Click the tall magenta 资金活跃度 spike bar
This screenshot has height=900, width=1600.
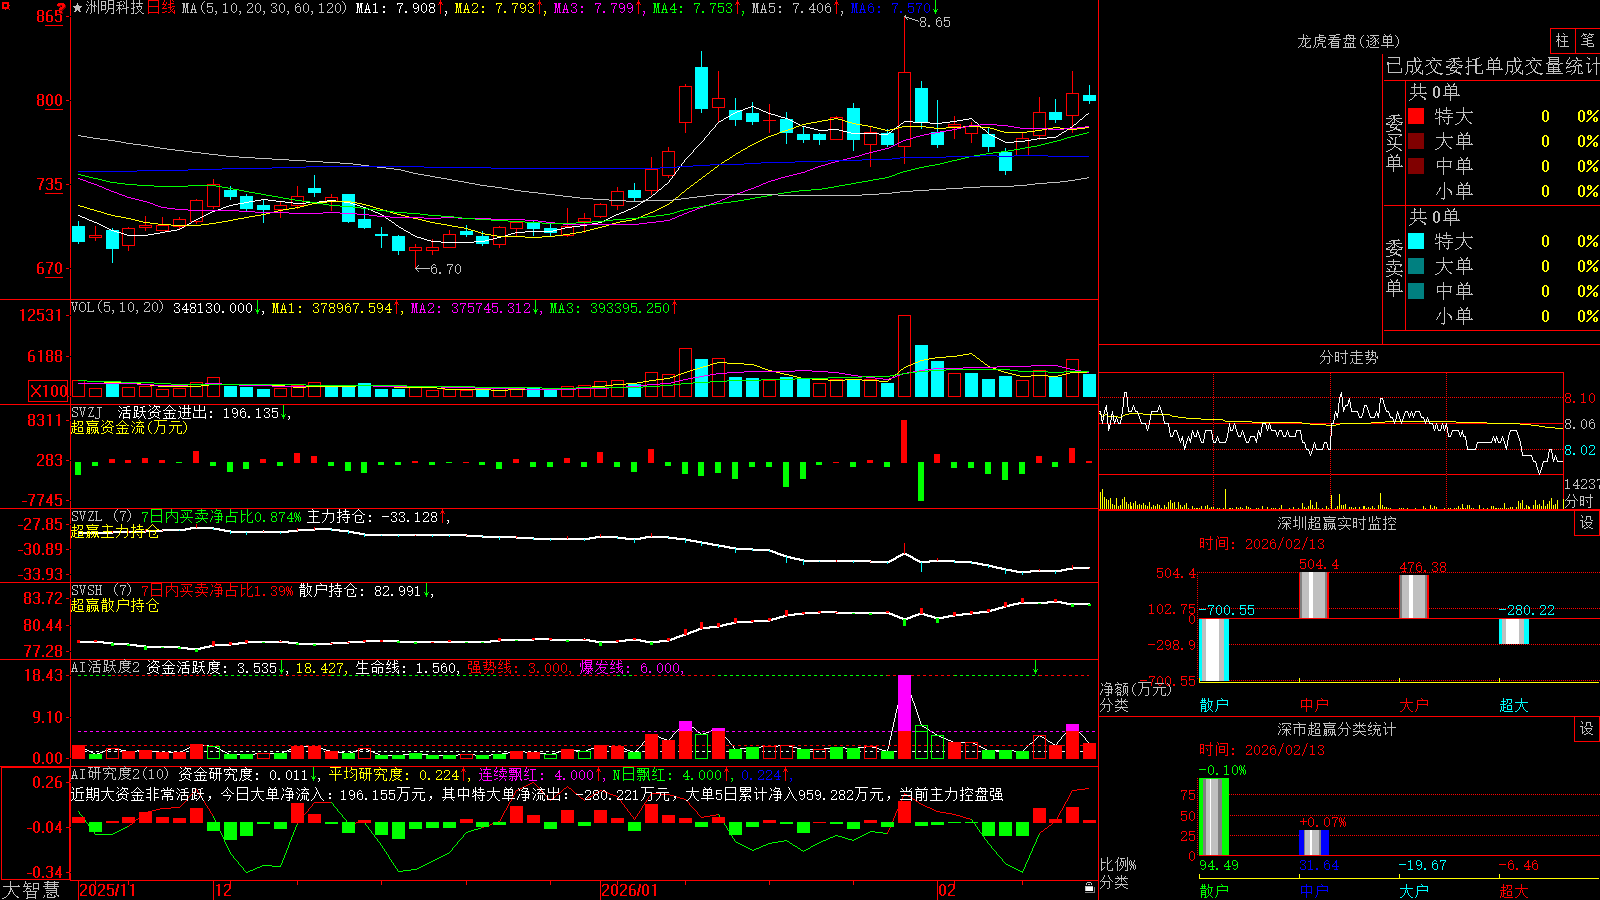(x=904, y=716)
